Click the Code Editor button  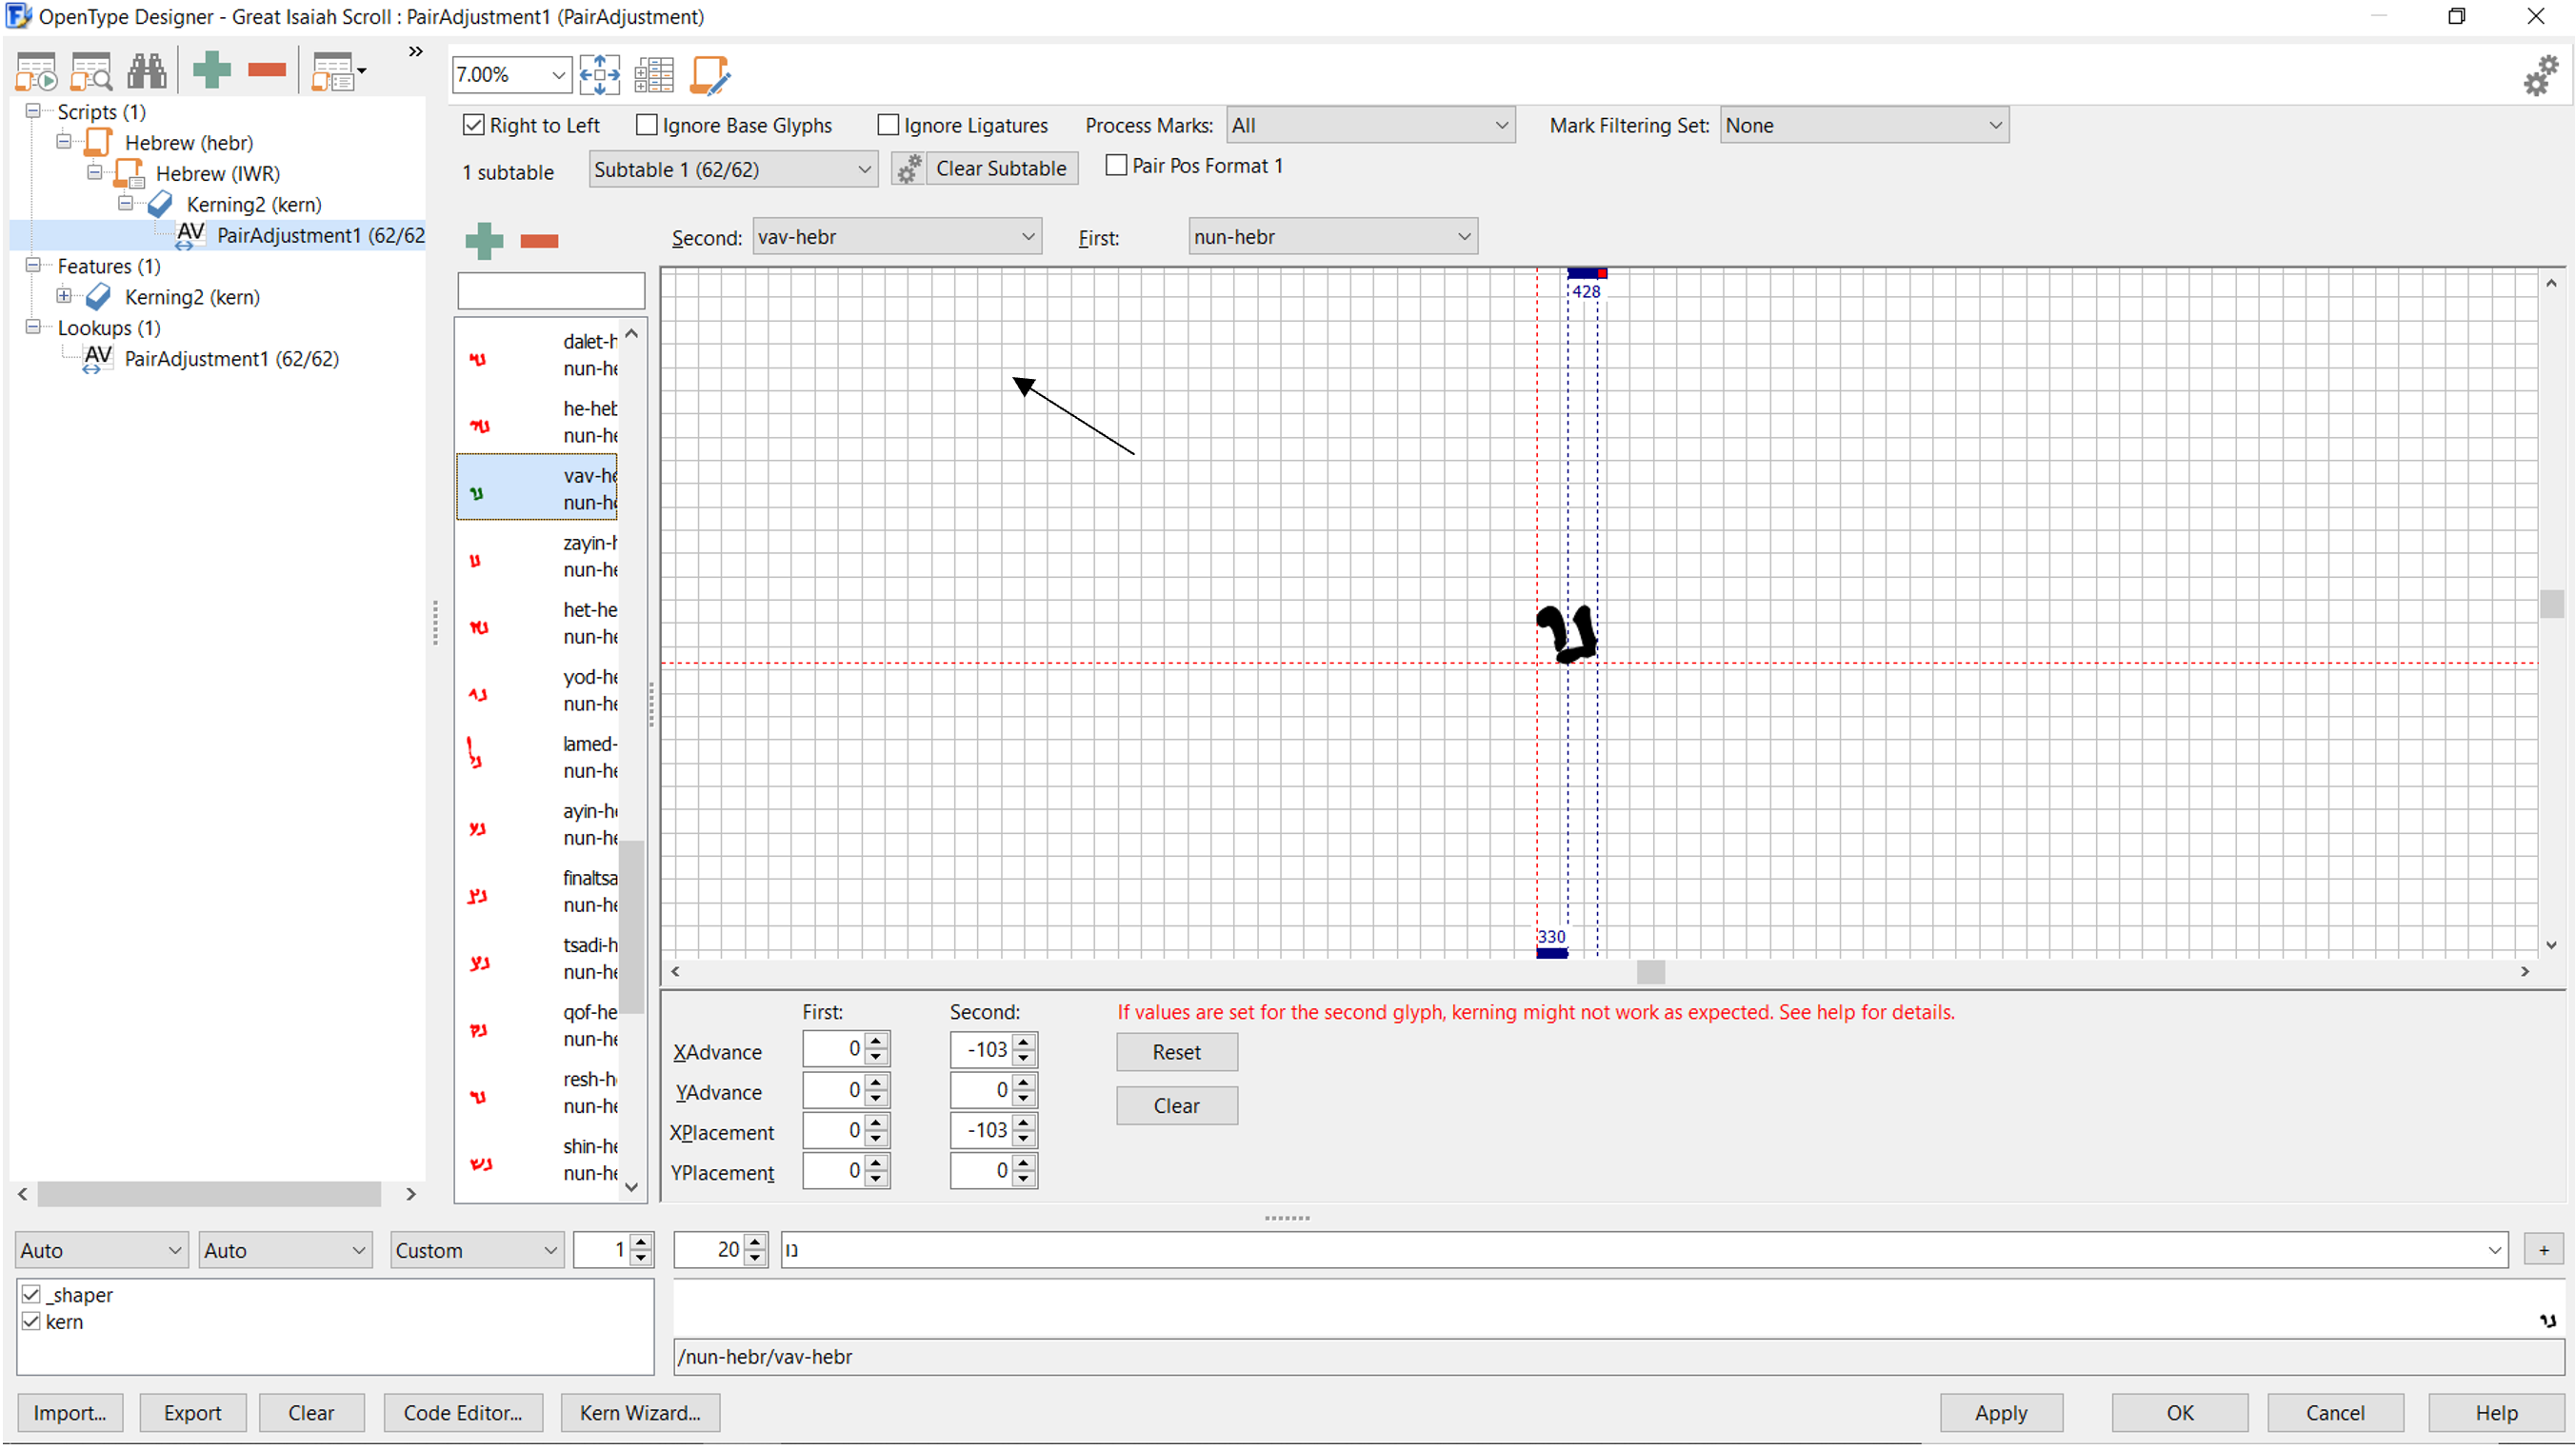[x=463, y=1413]
